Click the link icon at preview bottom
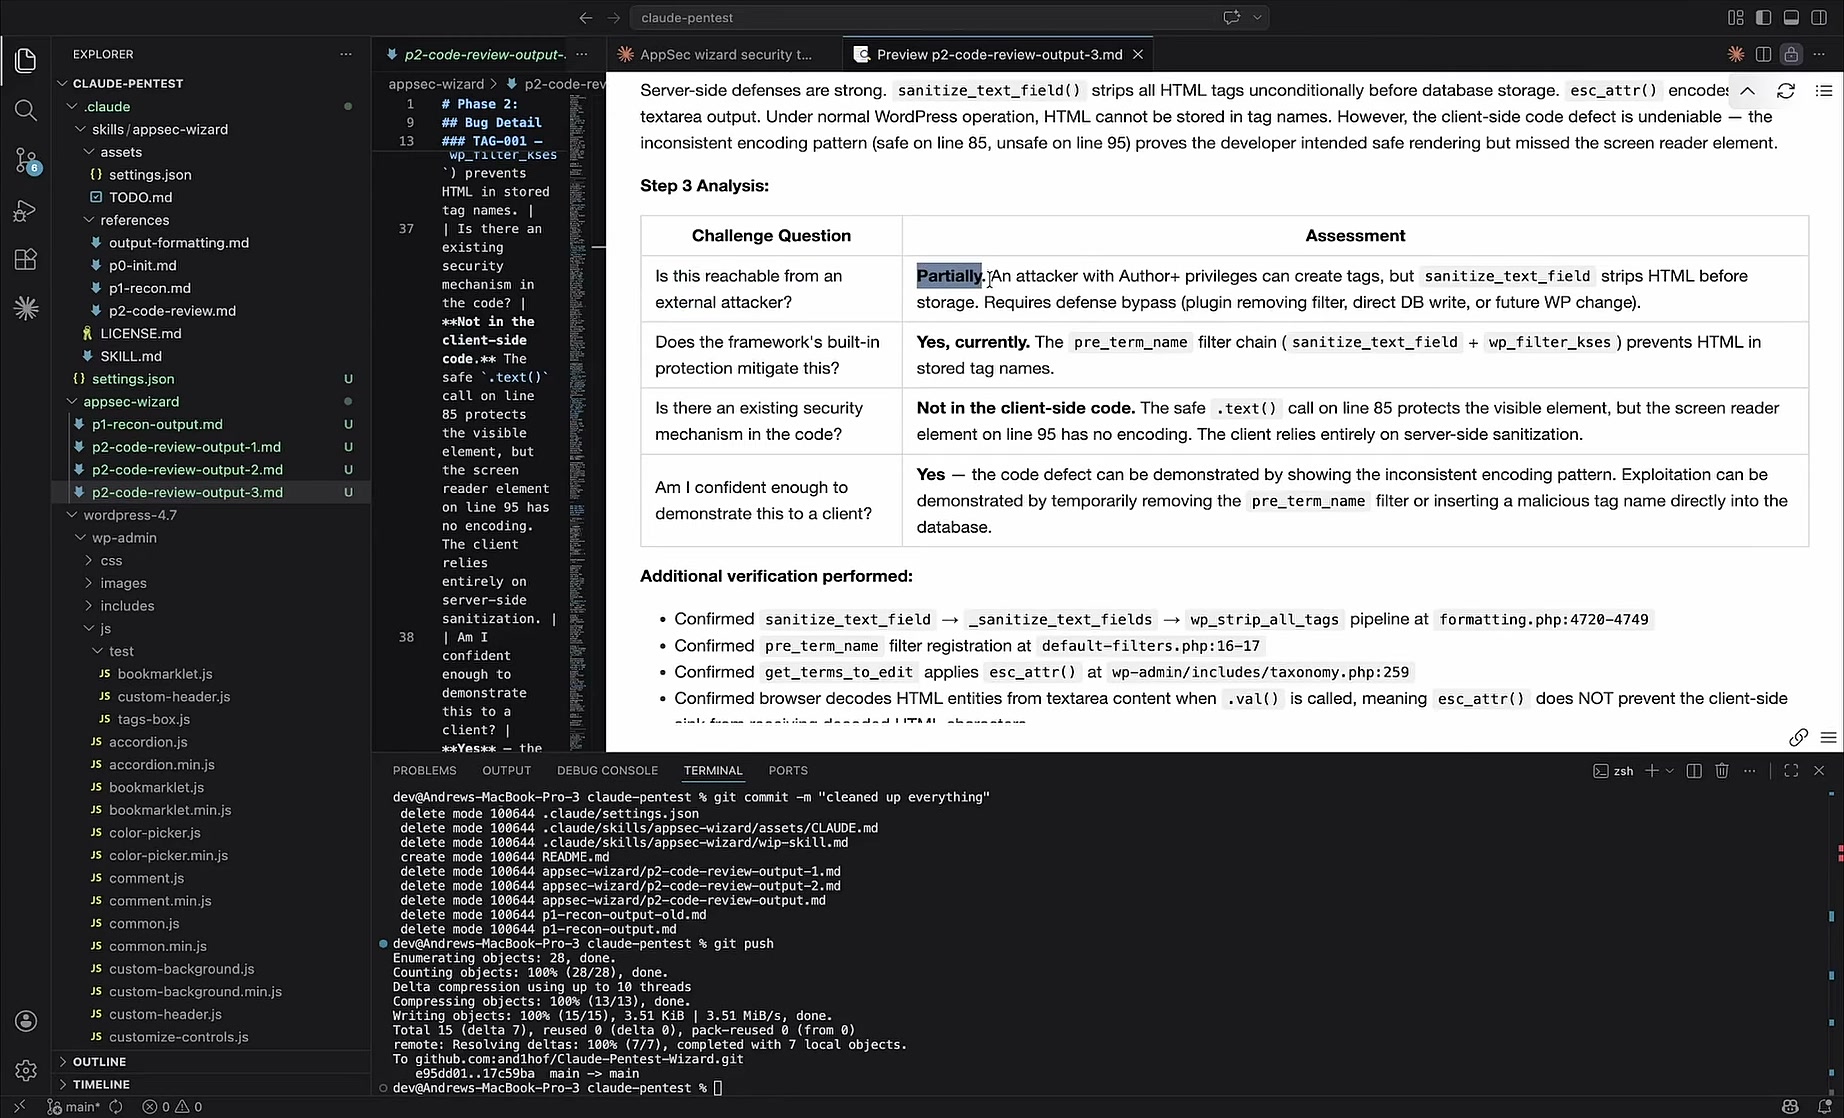The height and width of the screenshot is (1118, 1844). click(1798, 738)
